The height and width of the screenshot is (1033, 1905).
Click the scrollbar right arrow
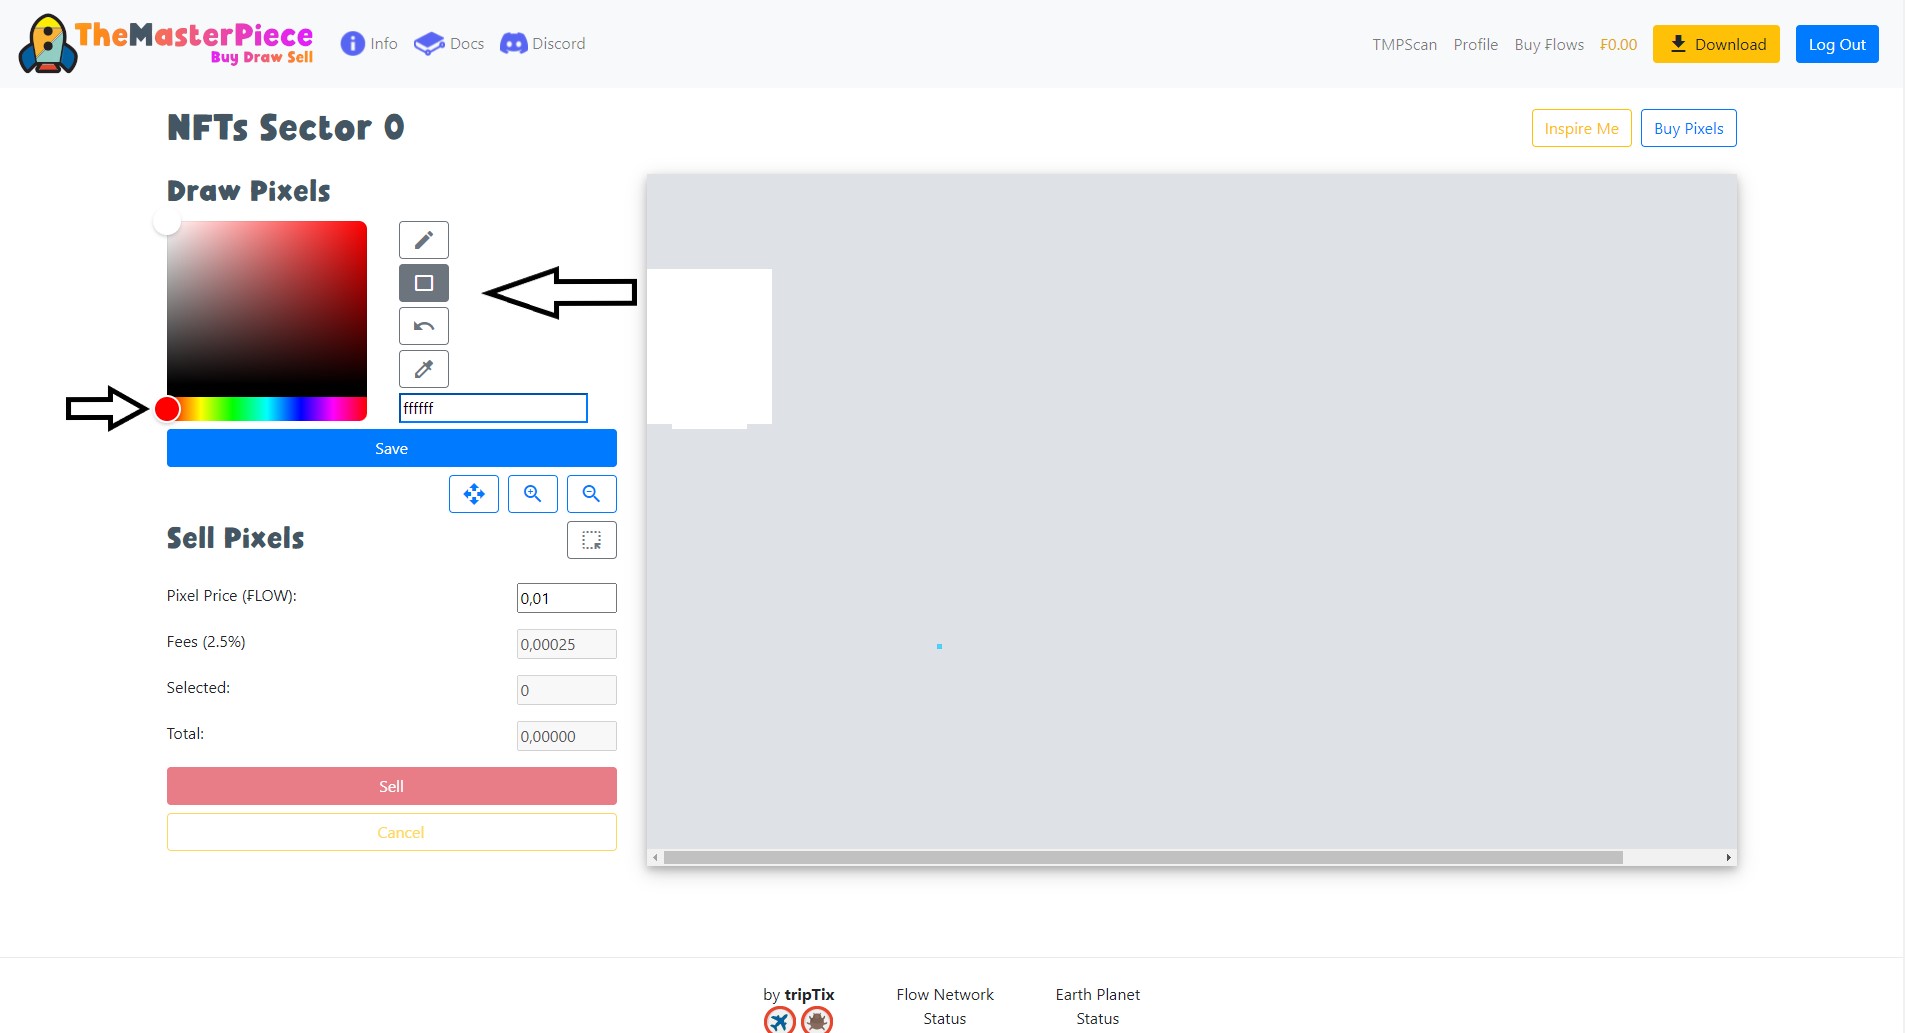click(1729, 858)
